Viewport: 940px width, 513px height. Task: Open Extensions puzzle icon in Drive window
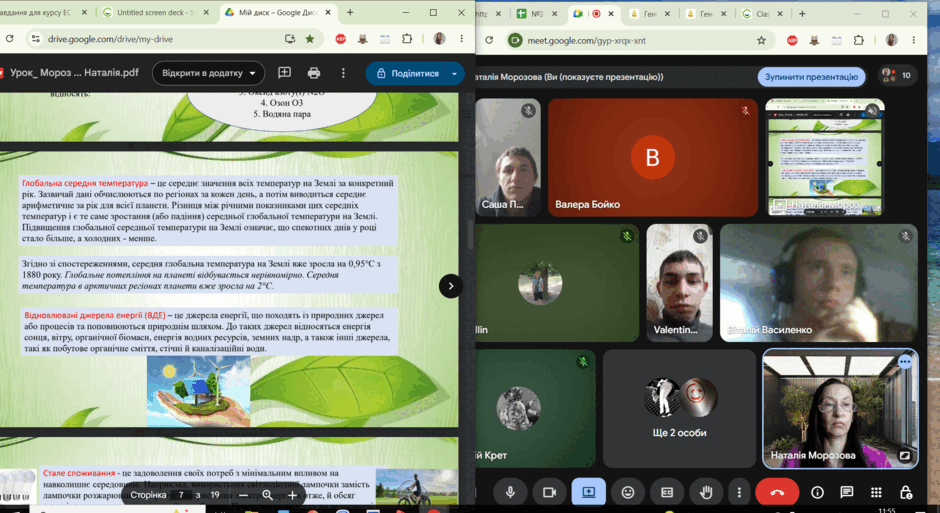pos(407,39)
